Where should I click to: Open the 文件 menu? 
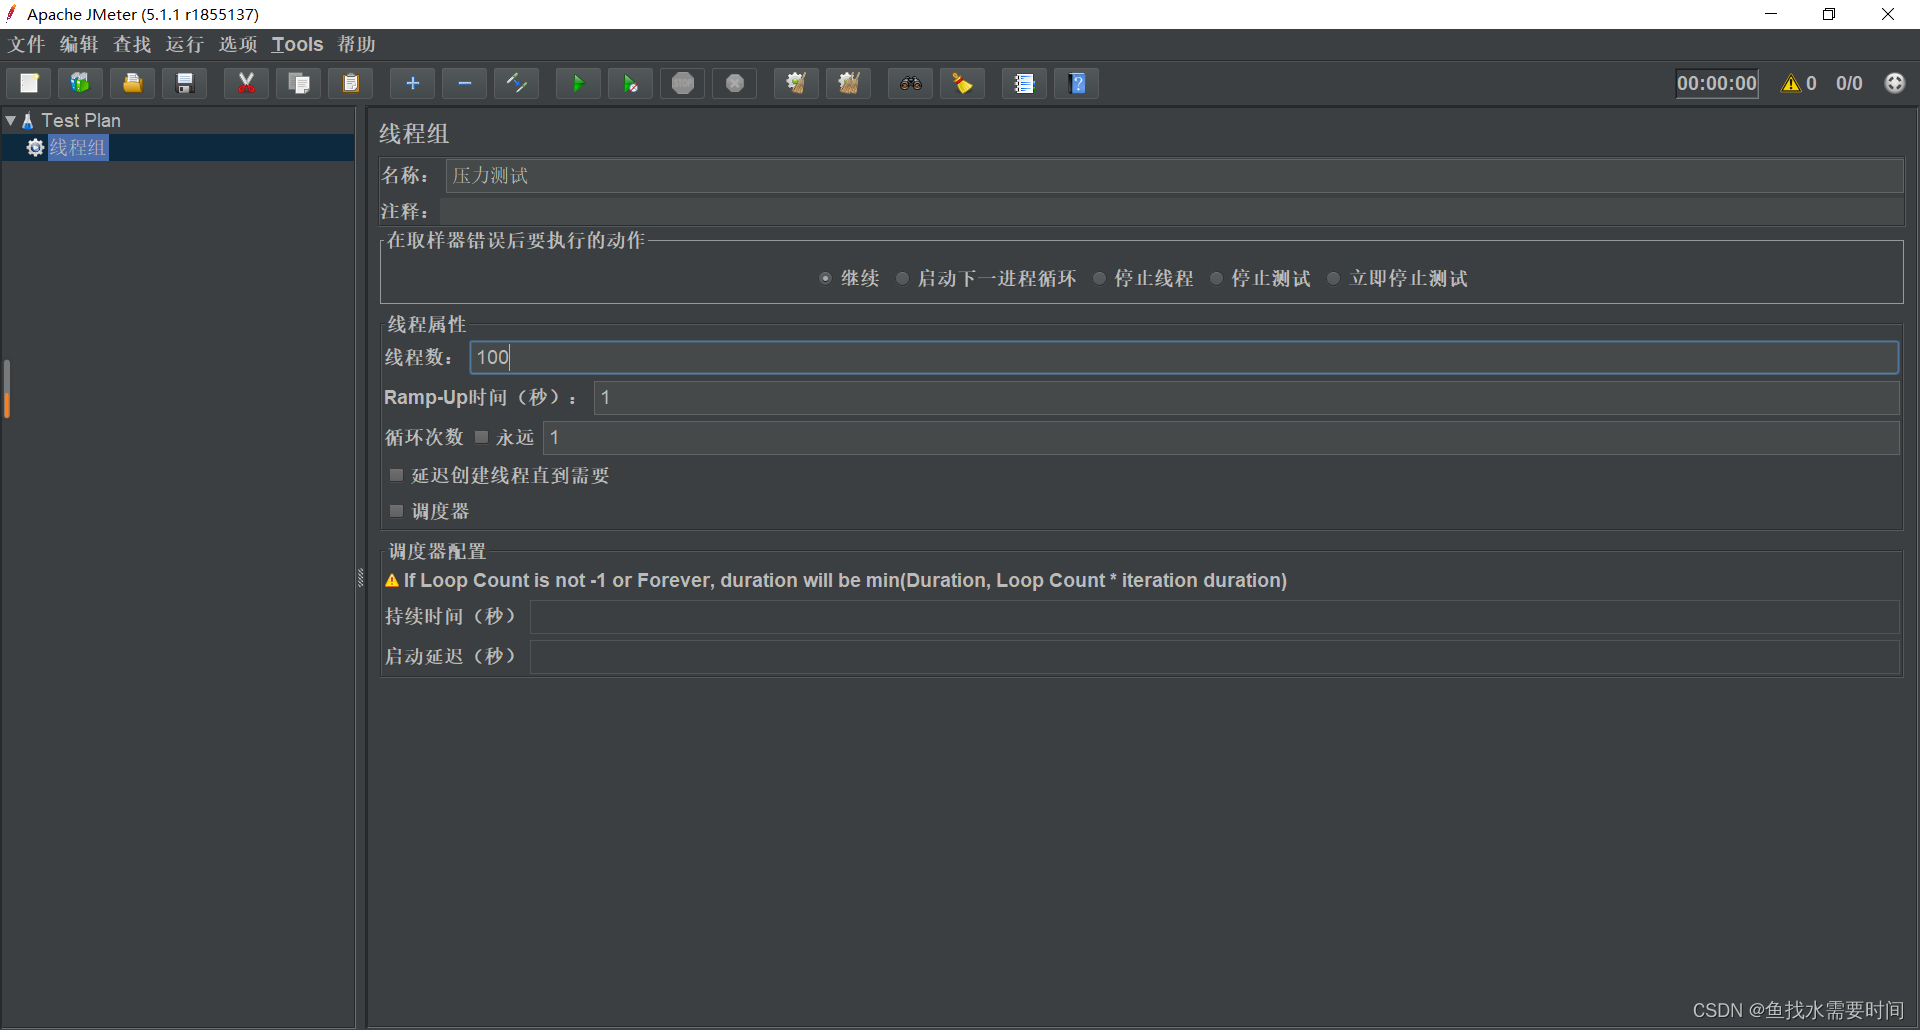tap(27, 44)
